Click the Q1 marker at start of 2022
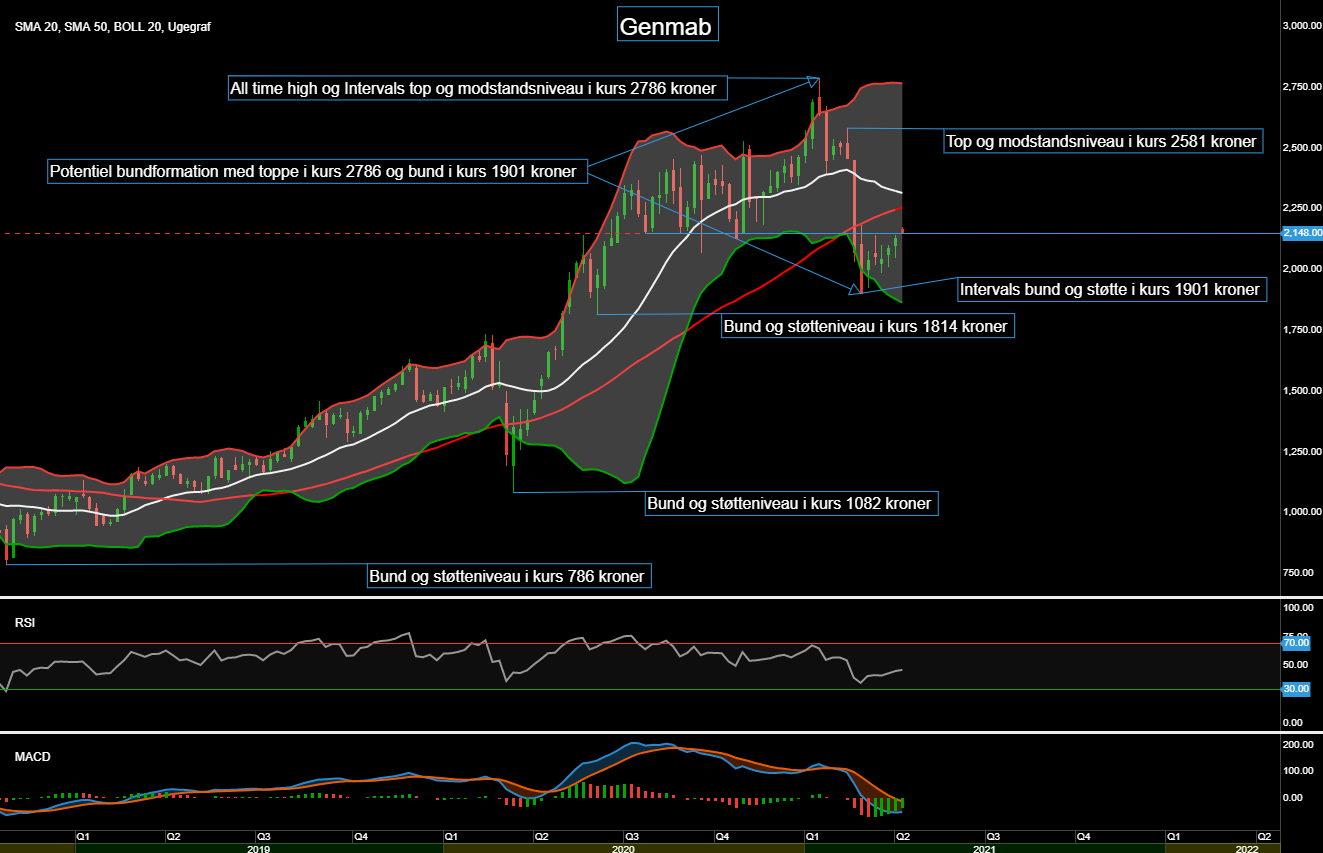Screen dimensions: 1323x853 click(x=1174, y=835)
